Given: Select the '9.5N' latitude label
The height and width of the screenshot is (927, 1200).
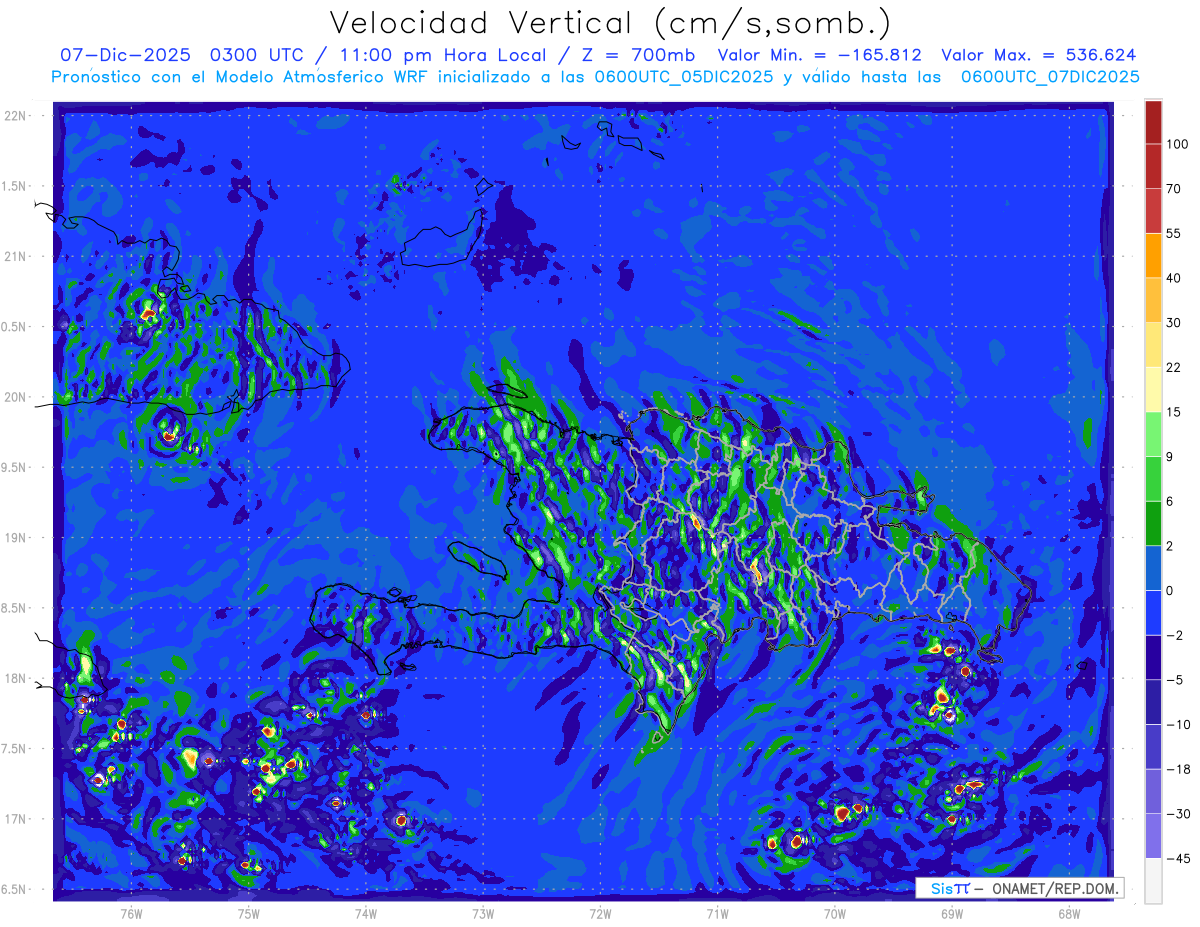Looking at the screenshot, I should [16, 468].
